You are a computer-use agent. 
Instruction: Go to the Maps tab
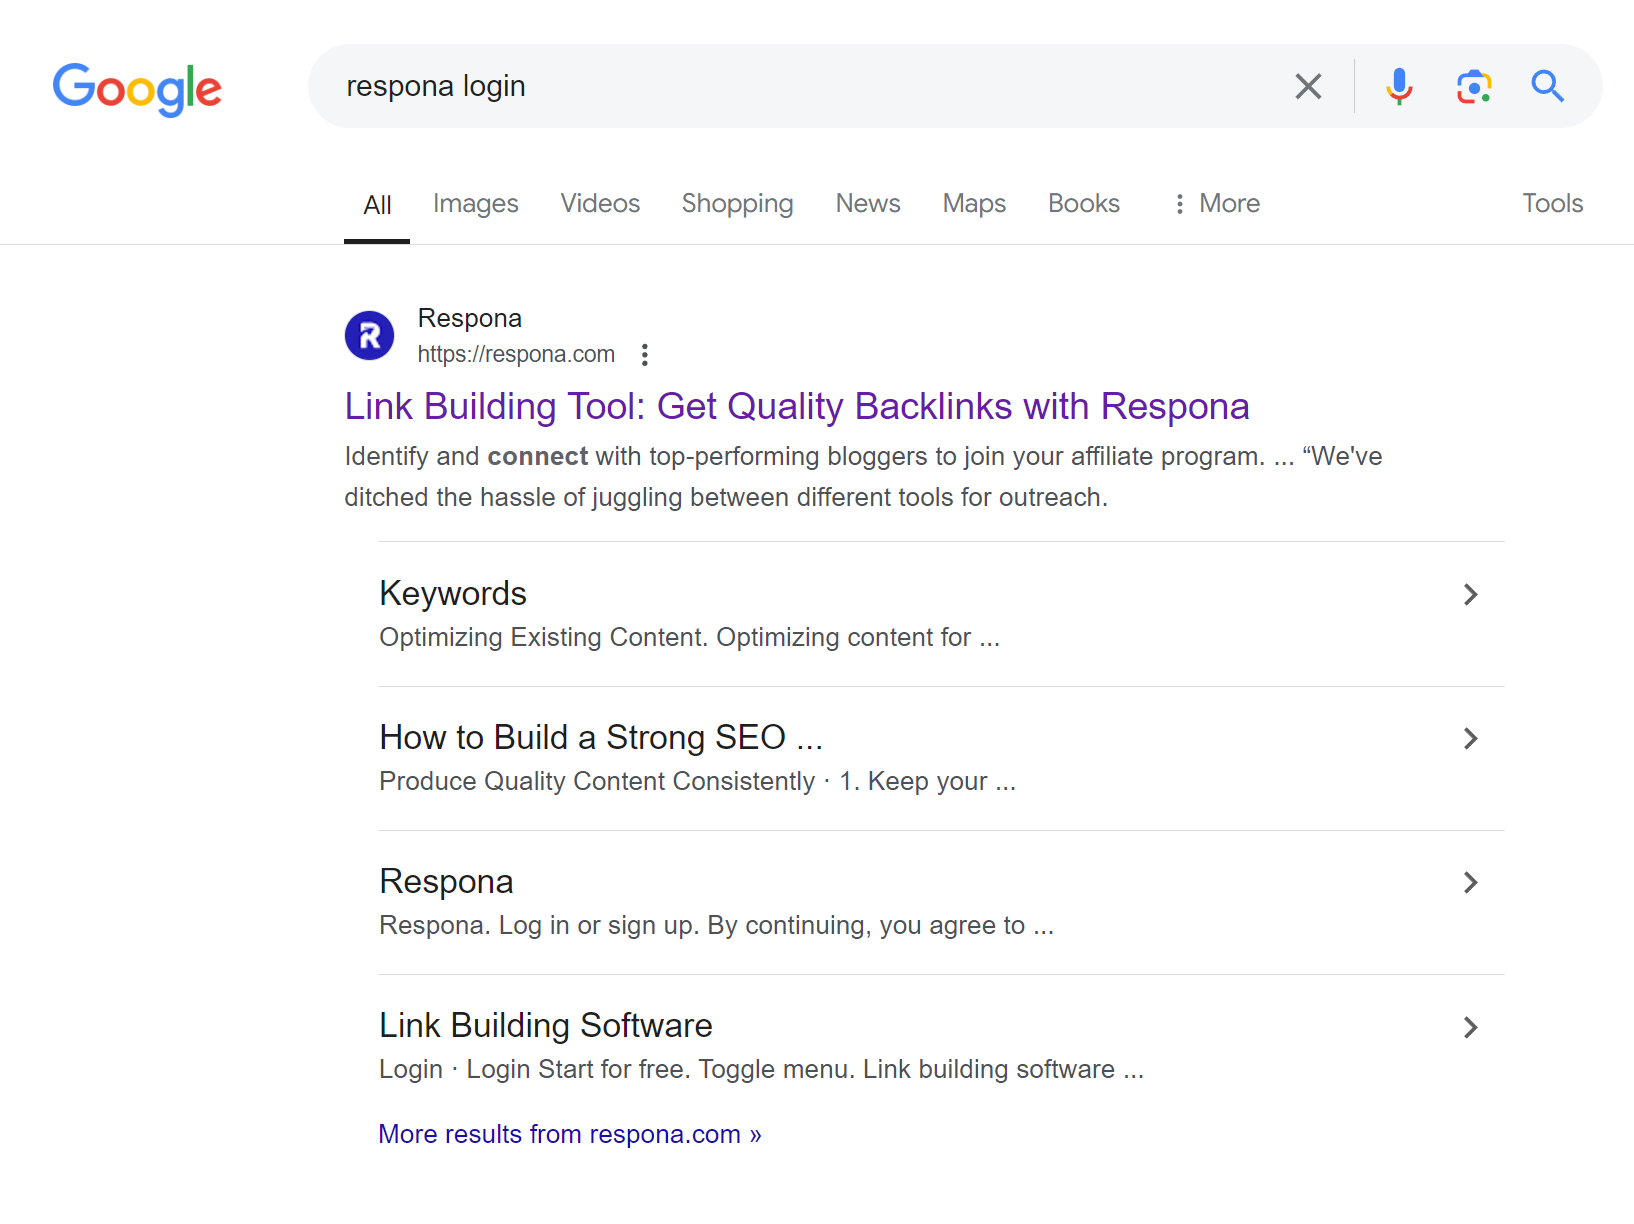(974, 203)
